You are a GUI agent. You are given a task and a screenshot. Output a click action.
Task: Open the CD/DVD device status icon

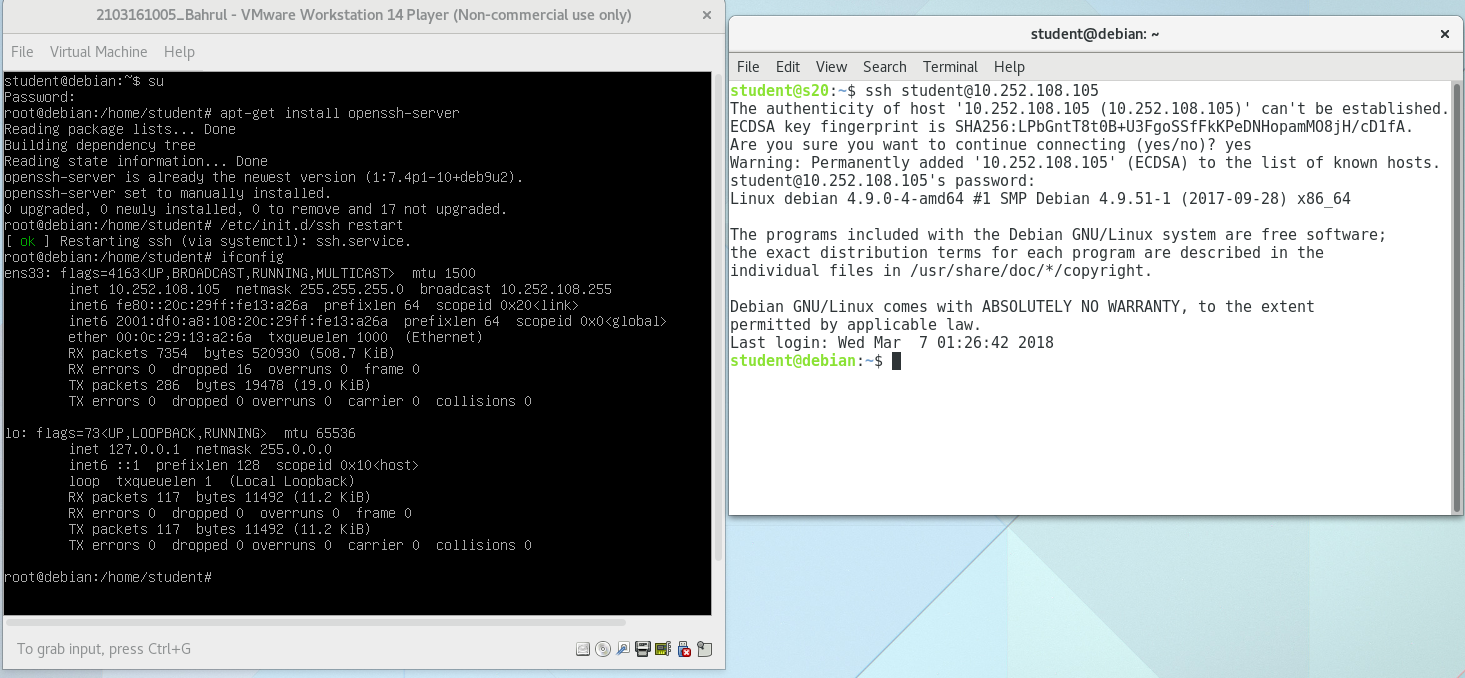[603, 648]
